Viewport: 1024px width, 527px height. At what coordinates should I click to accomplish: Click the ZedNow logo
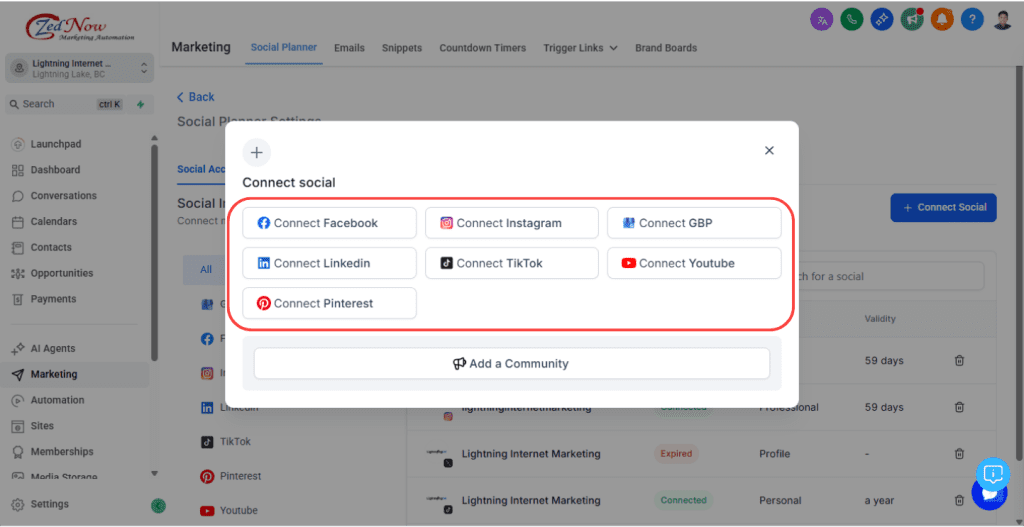click(x=80, y=27)
